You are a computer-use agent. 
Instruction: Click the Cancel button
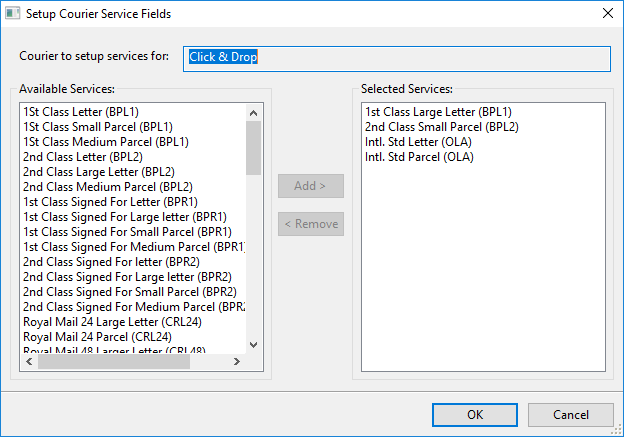point(570,414)
